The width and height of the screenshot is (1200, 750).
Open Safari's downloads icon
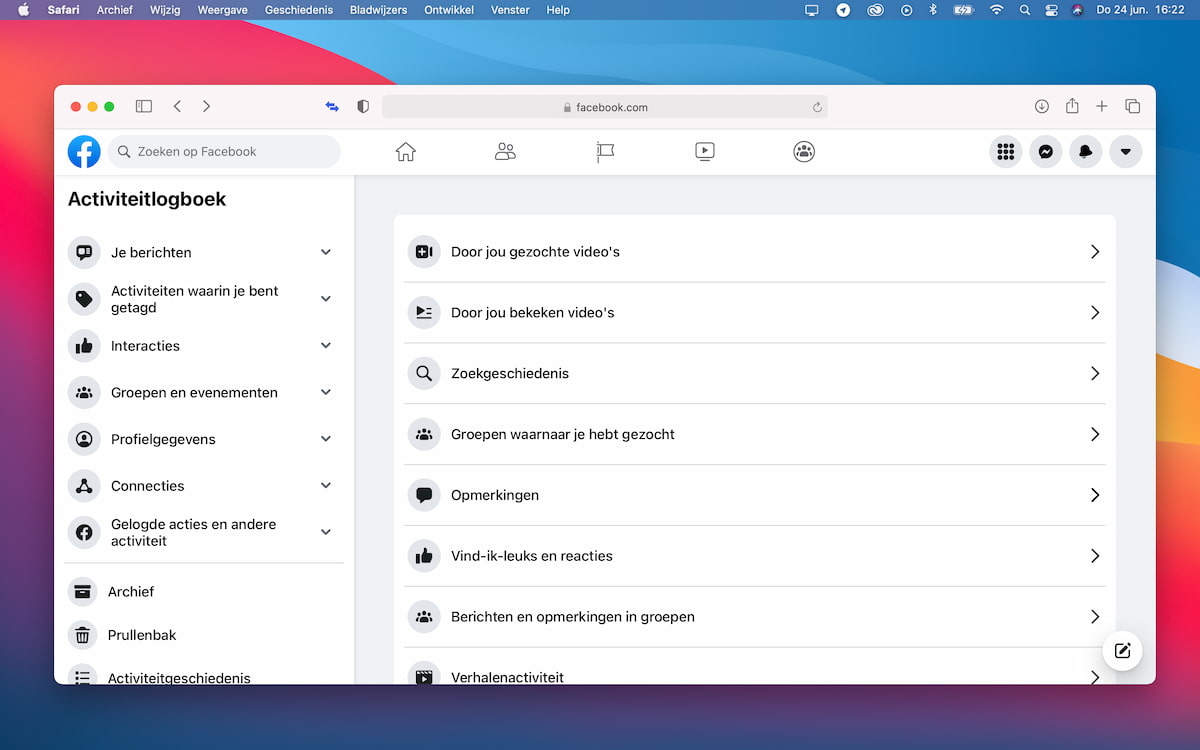click(x=1041, y=106)
